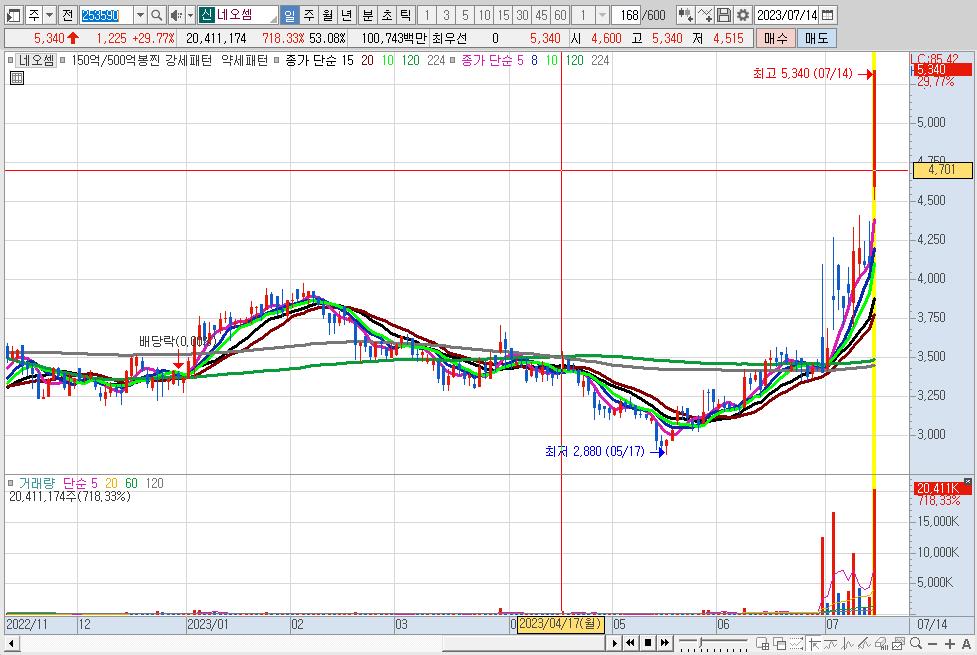The width and height of the screenshot is (977, 655).
Task: Click the add candlestick chart icon
Action: 685,14
